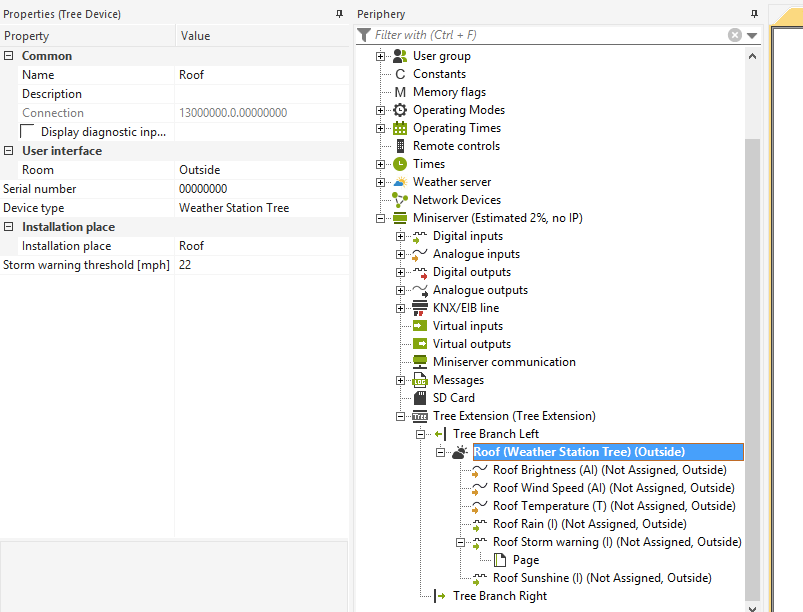Click the Operating Modes gear icon

(x=400, y=110)
